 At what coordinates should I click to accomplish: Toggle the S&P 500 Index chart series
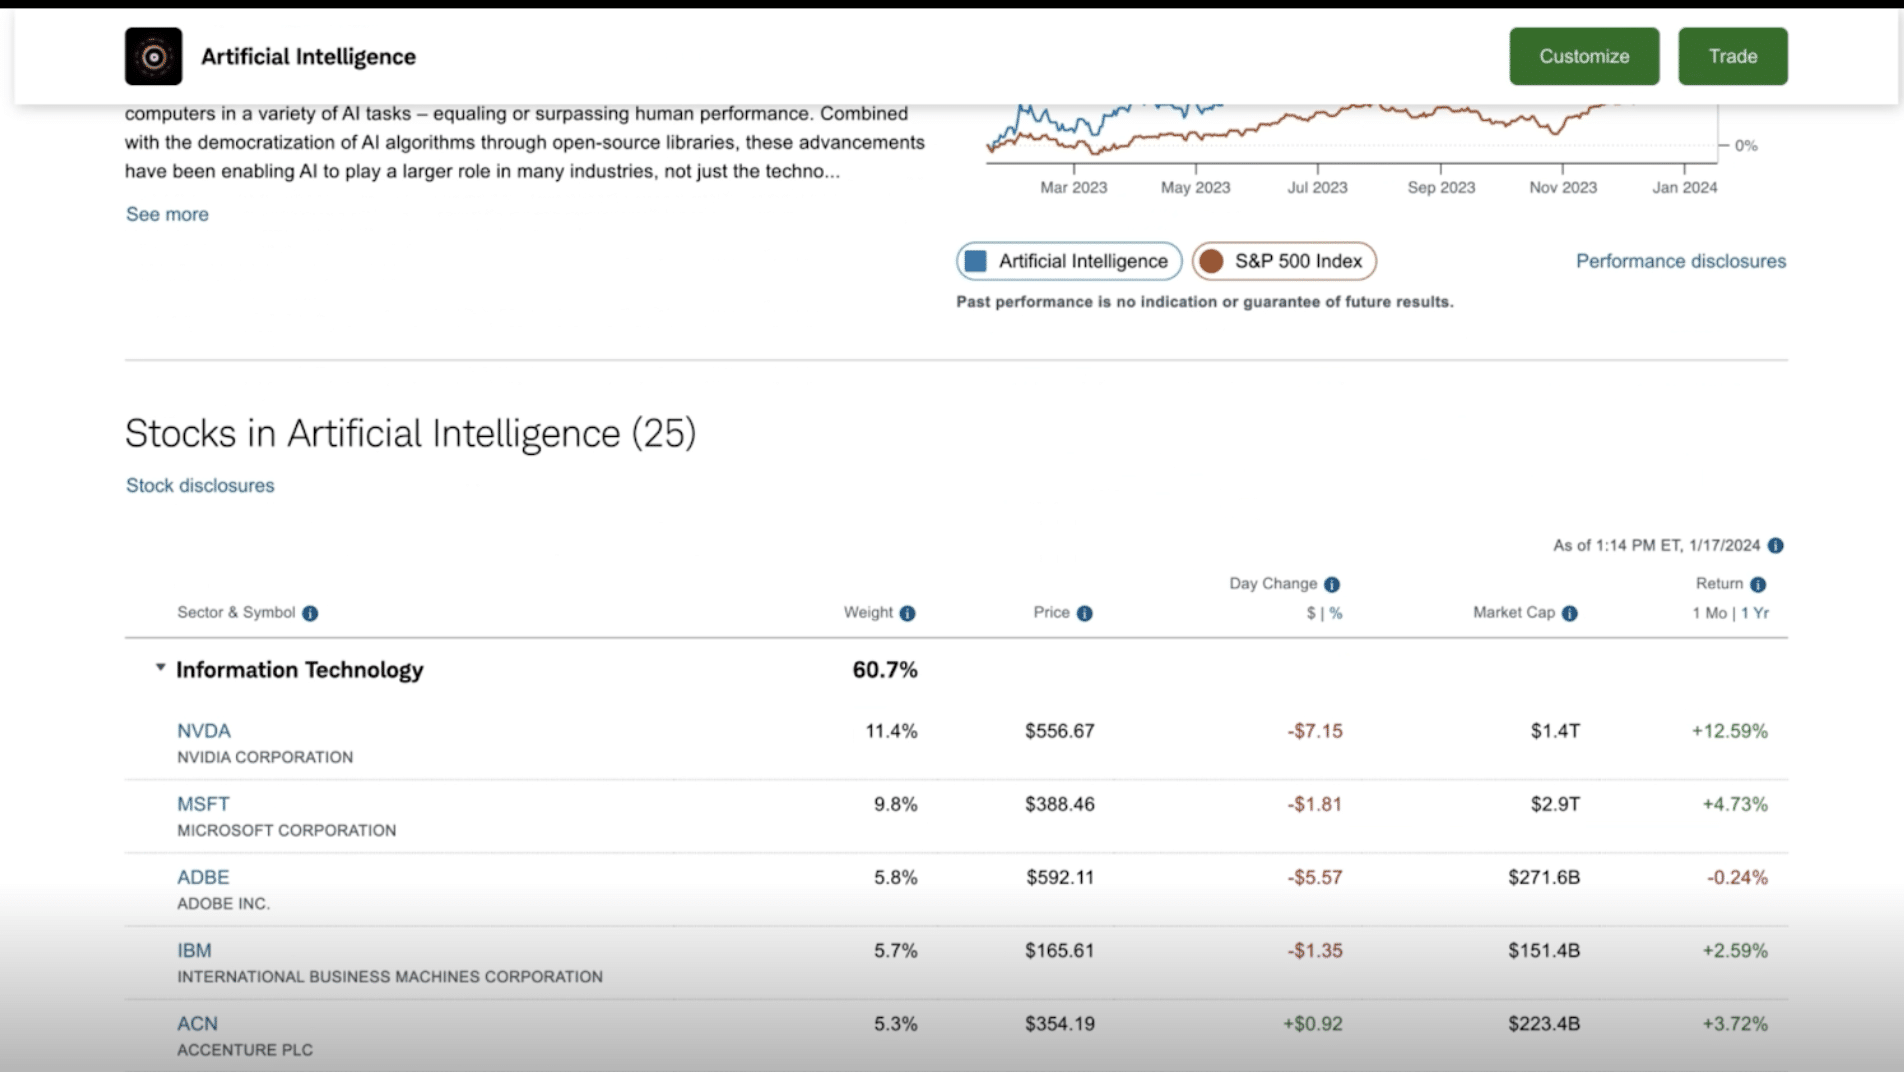[1285, 261]
